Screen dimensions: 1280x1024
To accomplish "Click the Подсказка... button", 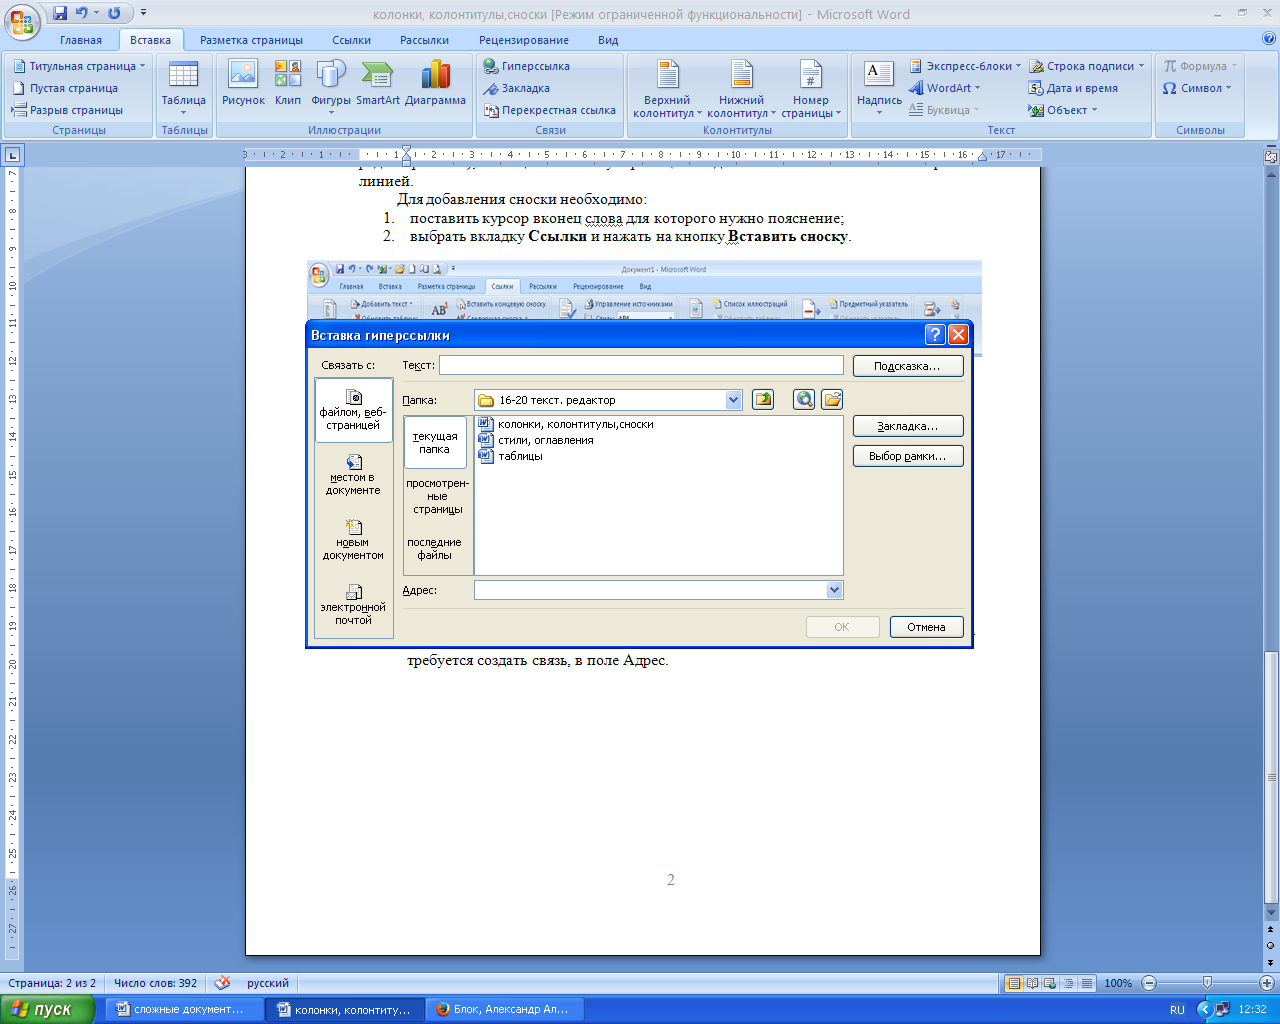I will pos(907,366).
